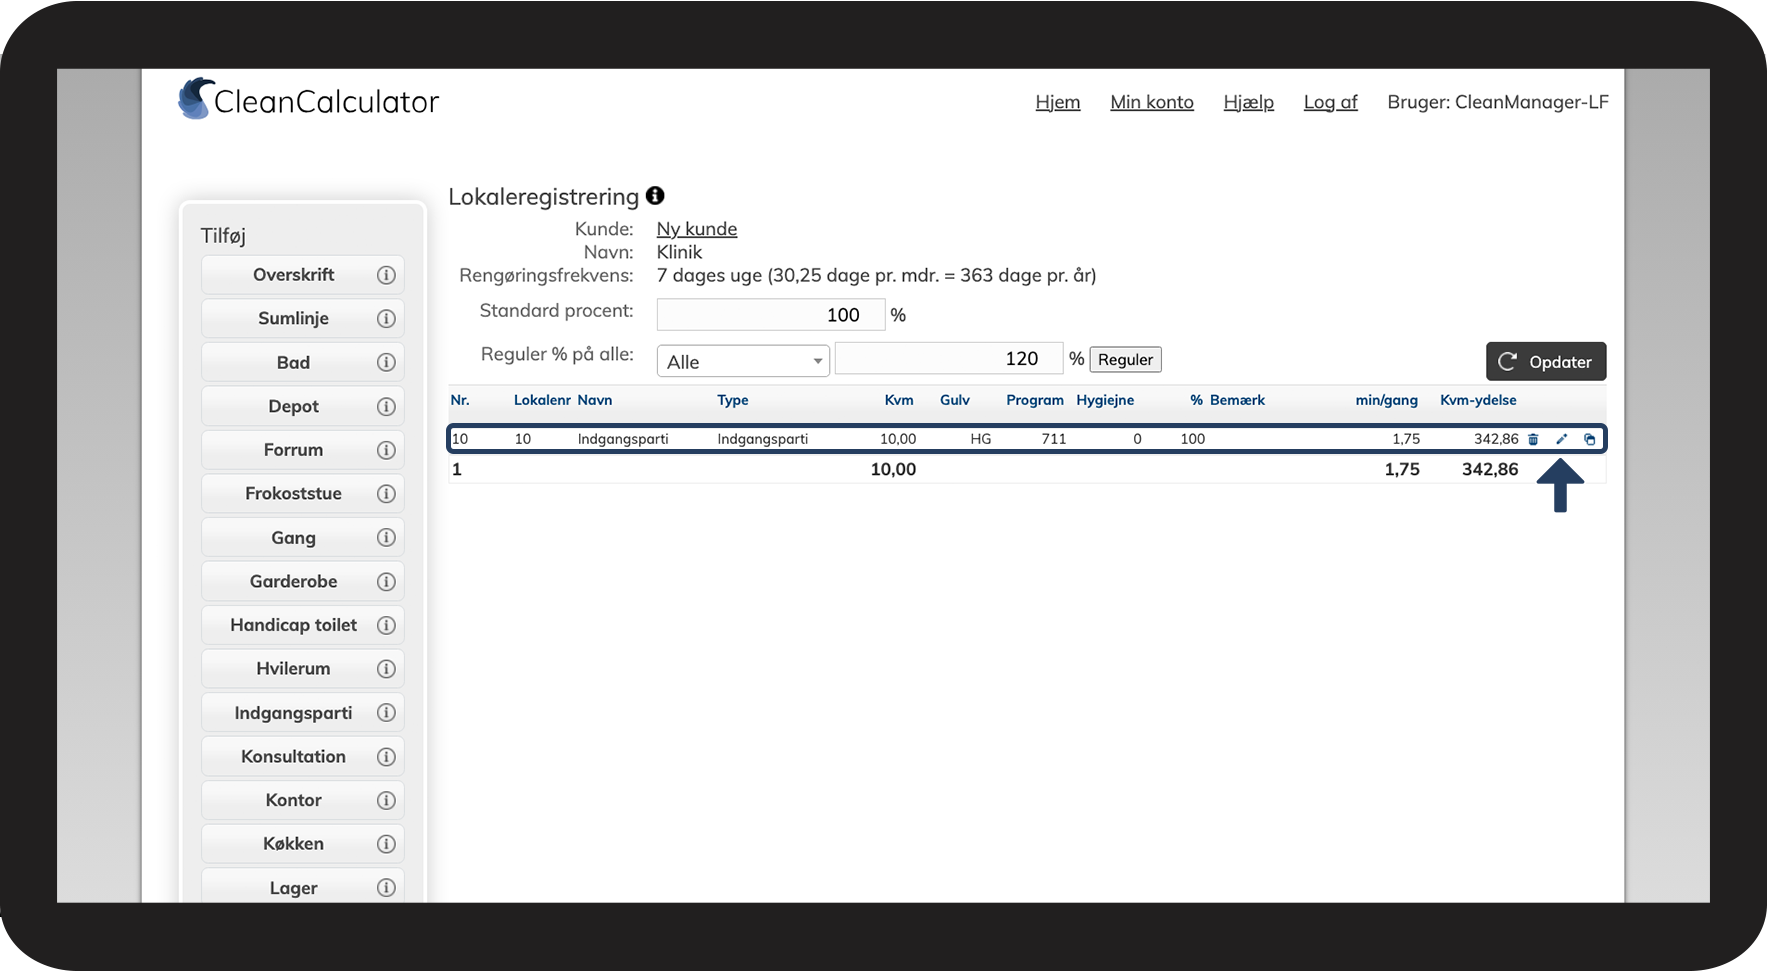Screen dimensions: 1767x971
Task: Click the Program column header
Action: (x=1035, y=400)
